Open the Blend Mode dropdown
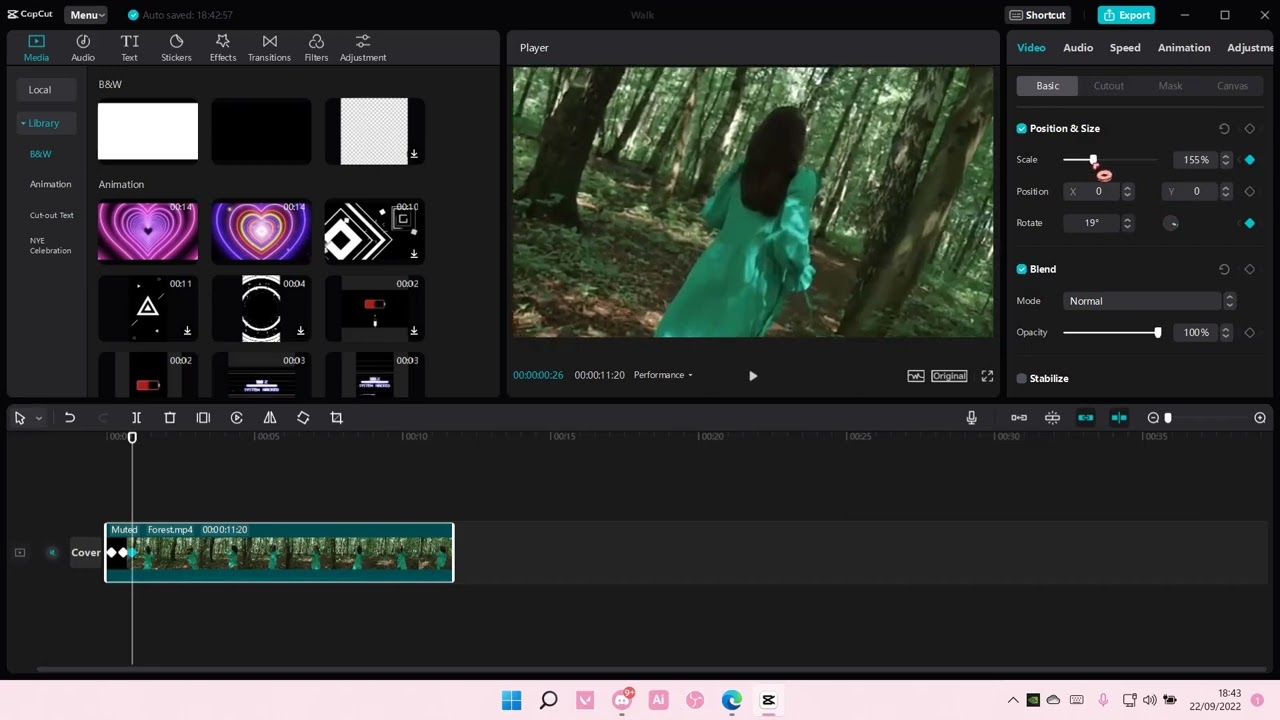The width and height of the screenshot is (1280, 720). coord(1150,301)
